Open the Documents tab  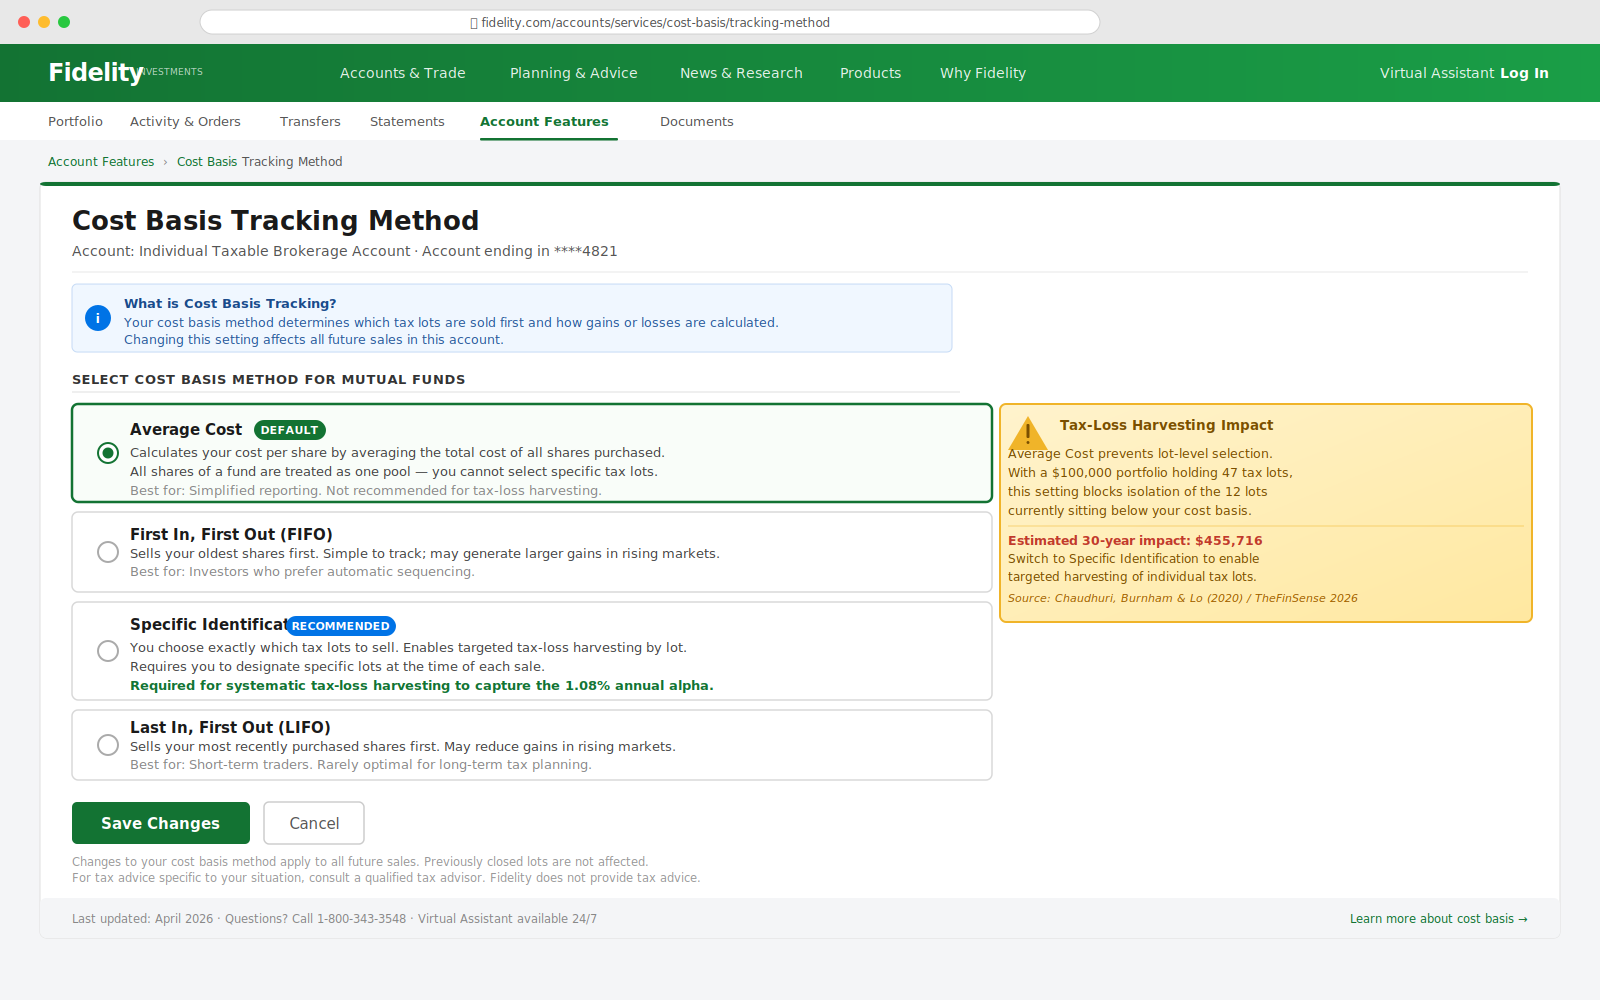tap(696, 121)
